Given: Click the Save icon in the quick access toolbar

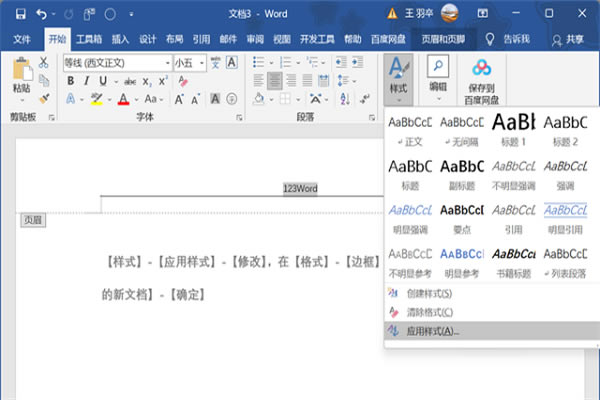Looking at the screenshot, I should (21, 14).
